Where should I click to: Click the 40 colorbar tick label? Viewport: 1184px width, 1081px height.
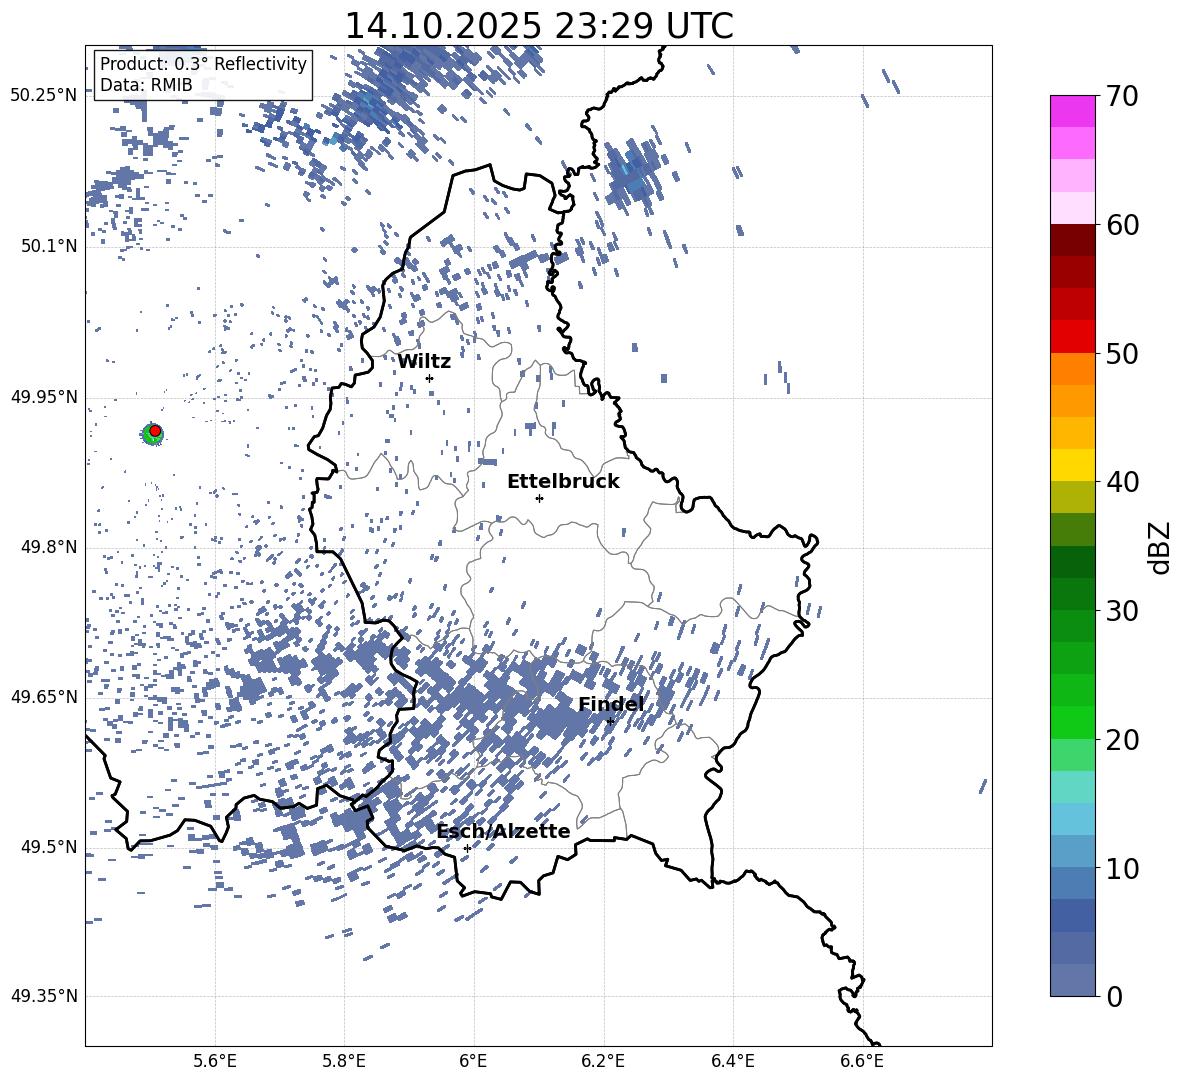(x=1122, y=482)
